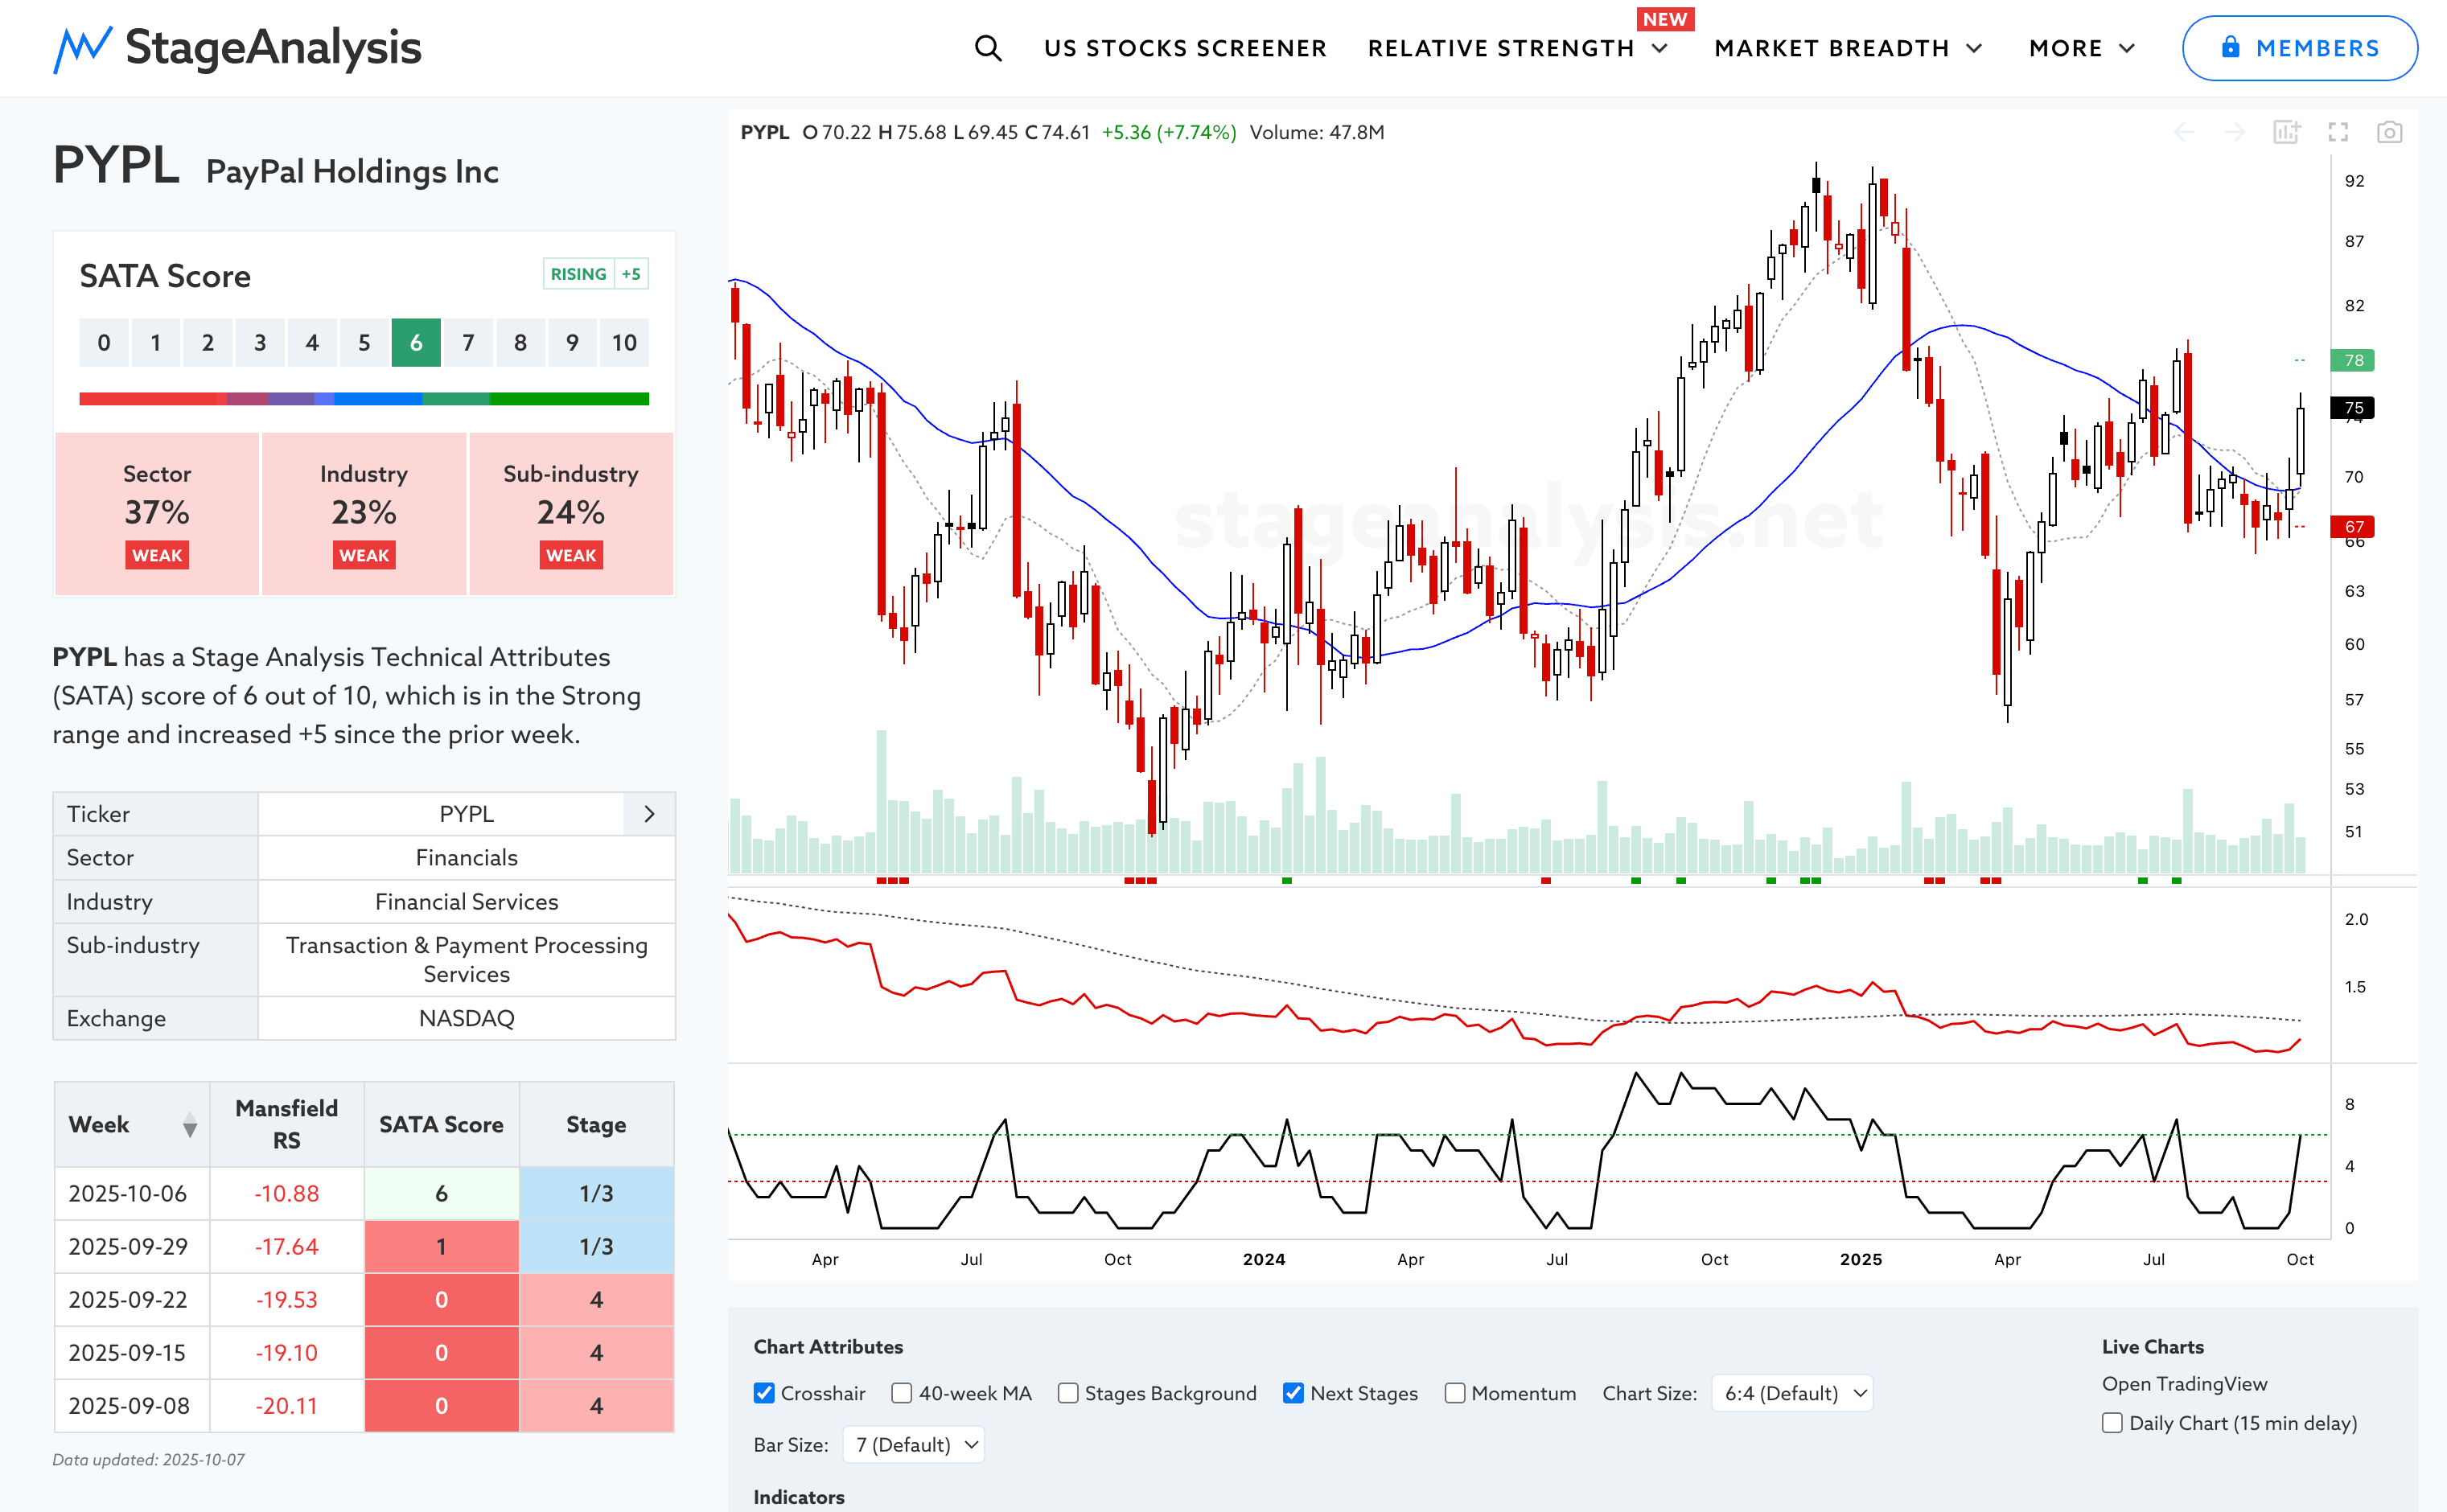Take chart snapshot with camera icon

[x=2389, y=132]
